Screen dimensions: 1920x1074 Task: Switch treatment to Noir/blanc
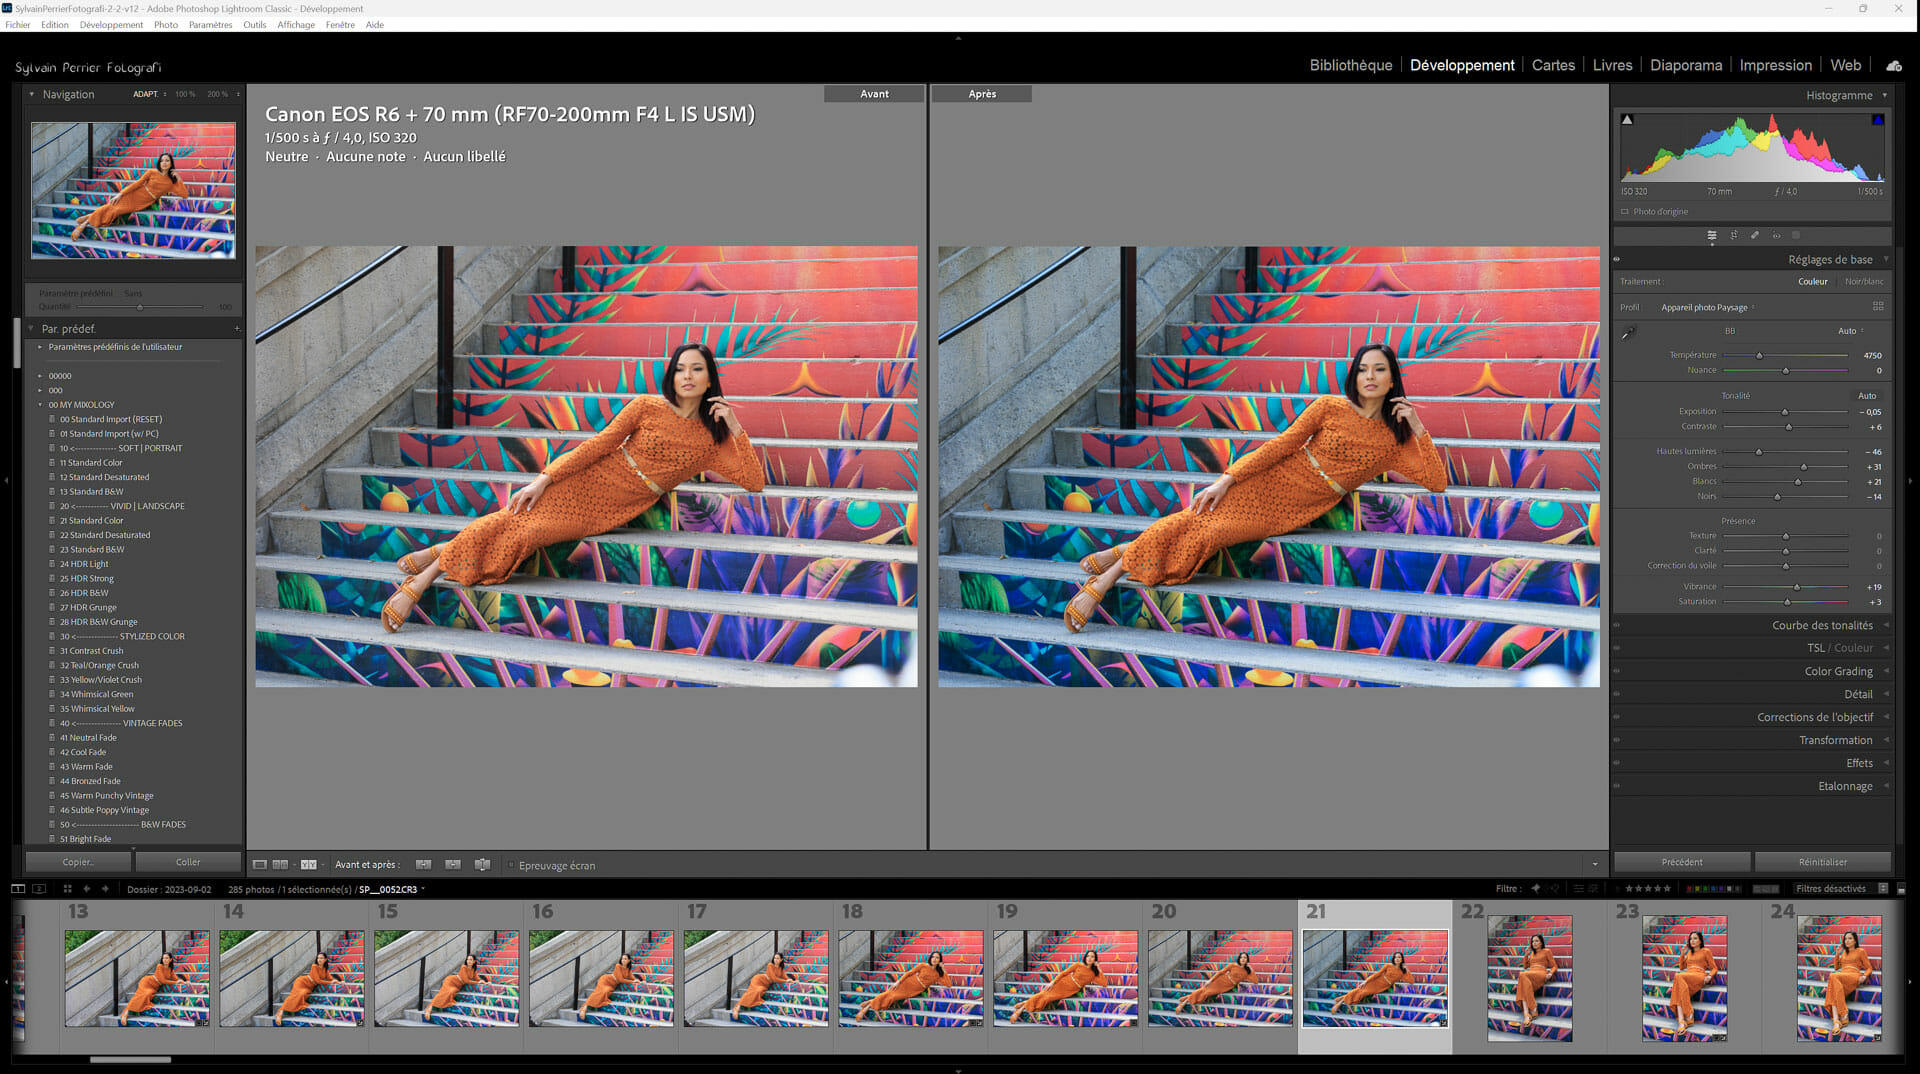pos(1866,281)
